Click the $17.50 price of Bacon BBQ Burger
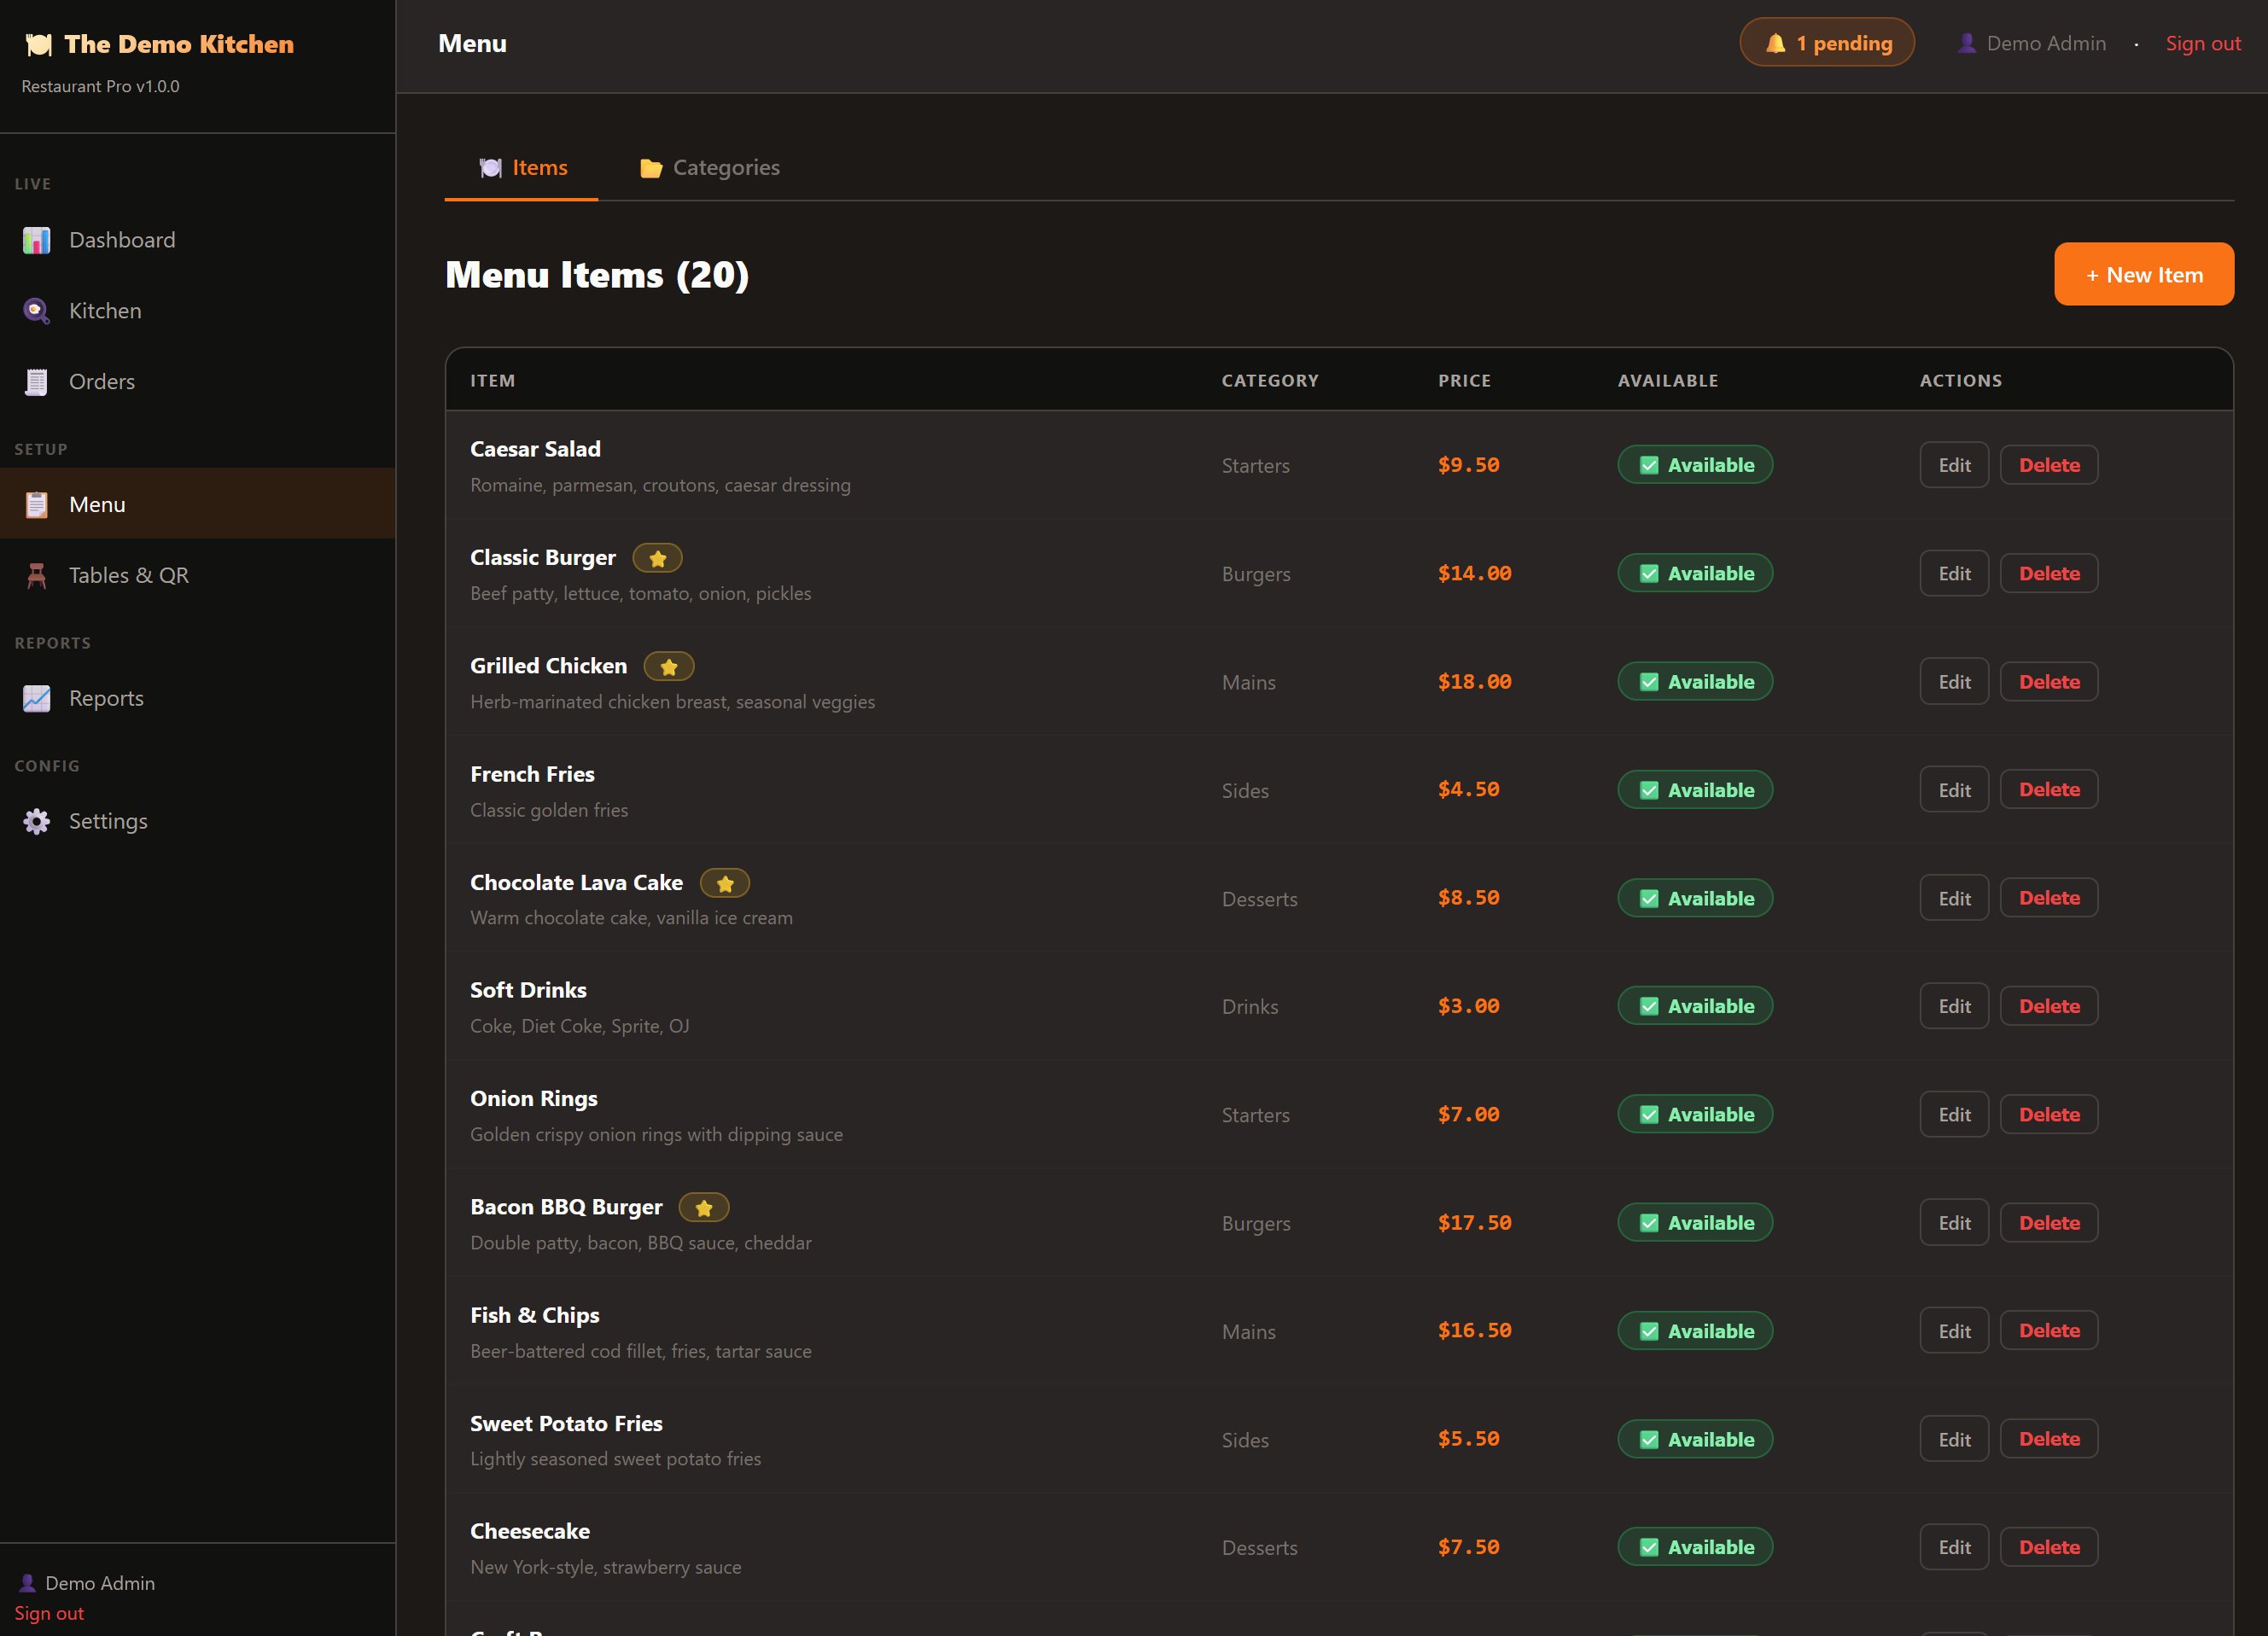The width and height of the screenshot is (2268, 1636). click(1474, 1223)
